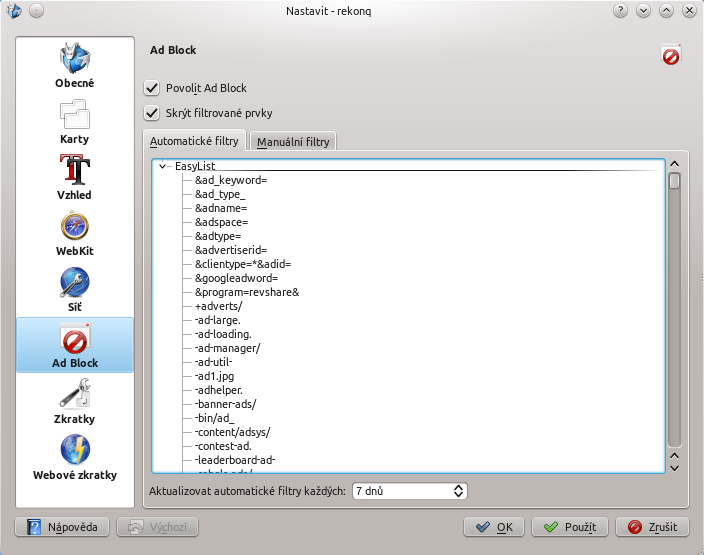
Task: Select the -bin/ad_ filter row
Action: coord(214,418)
